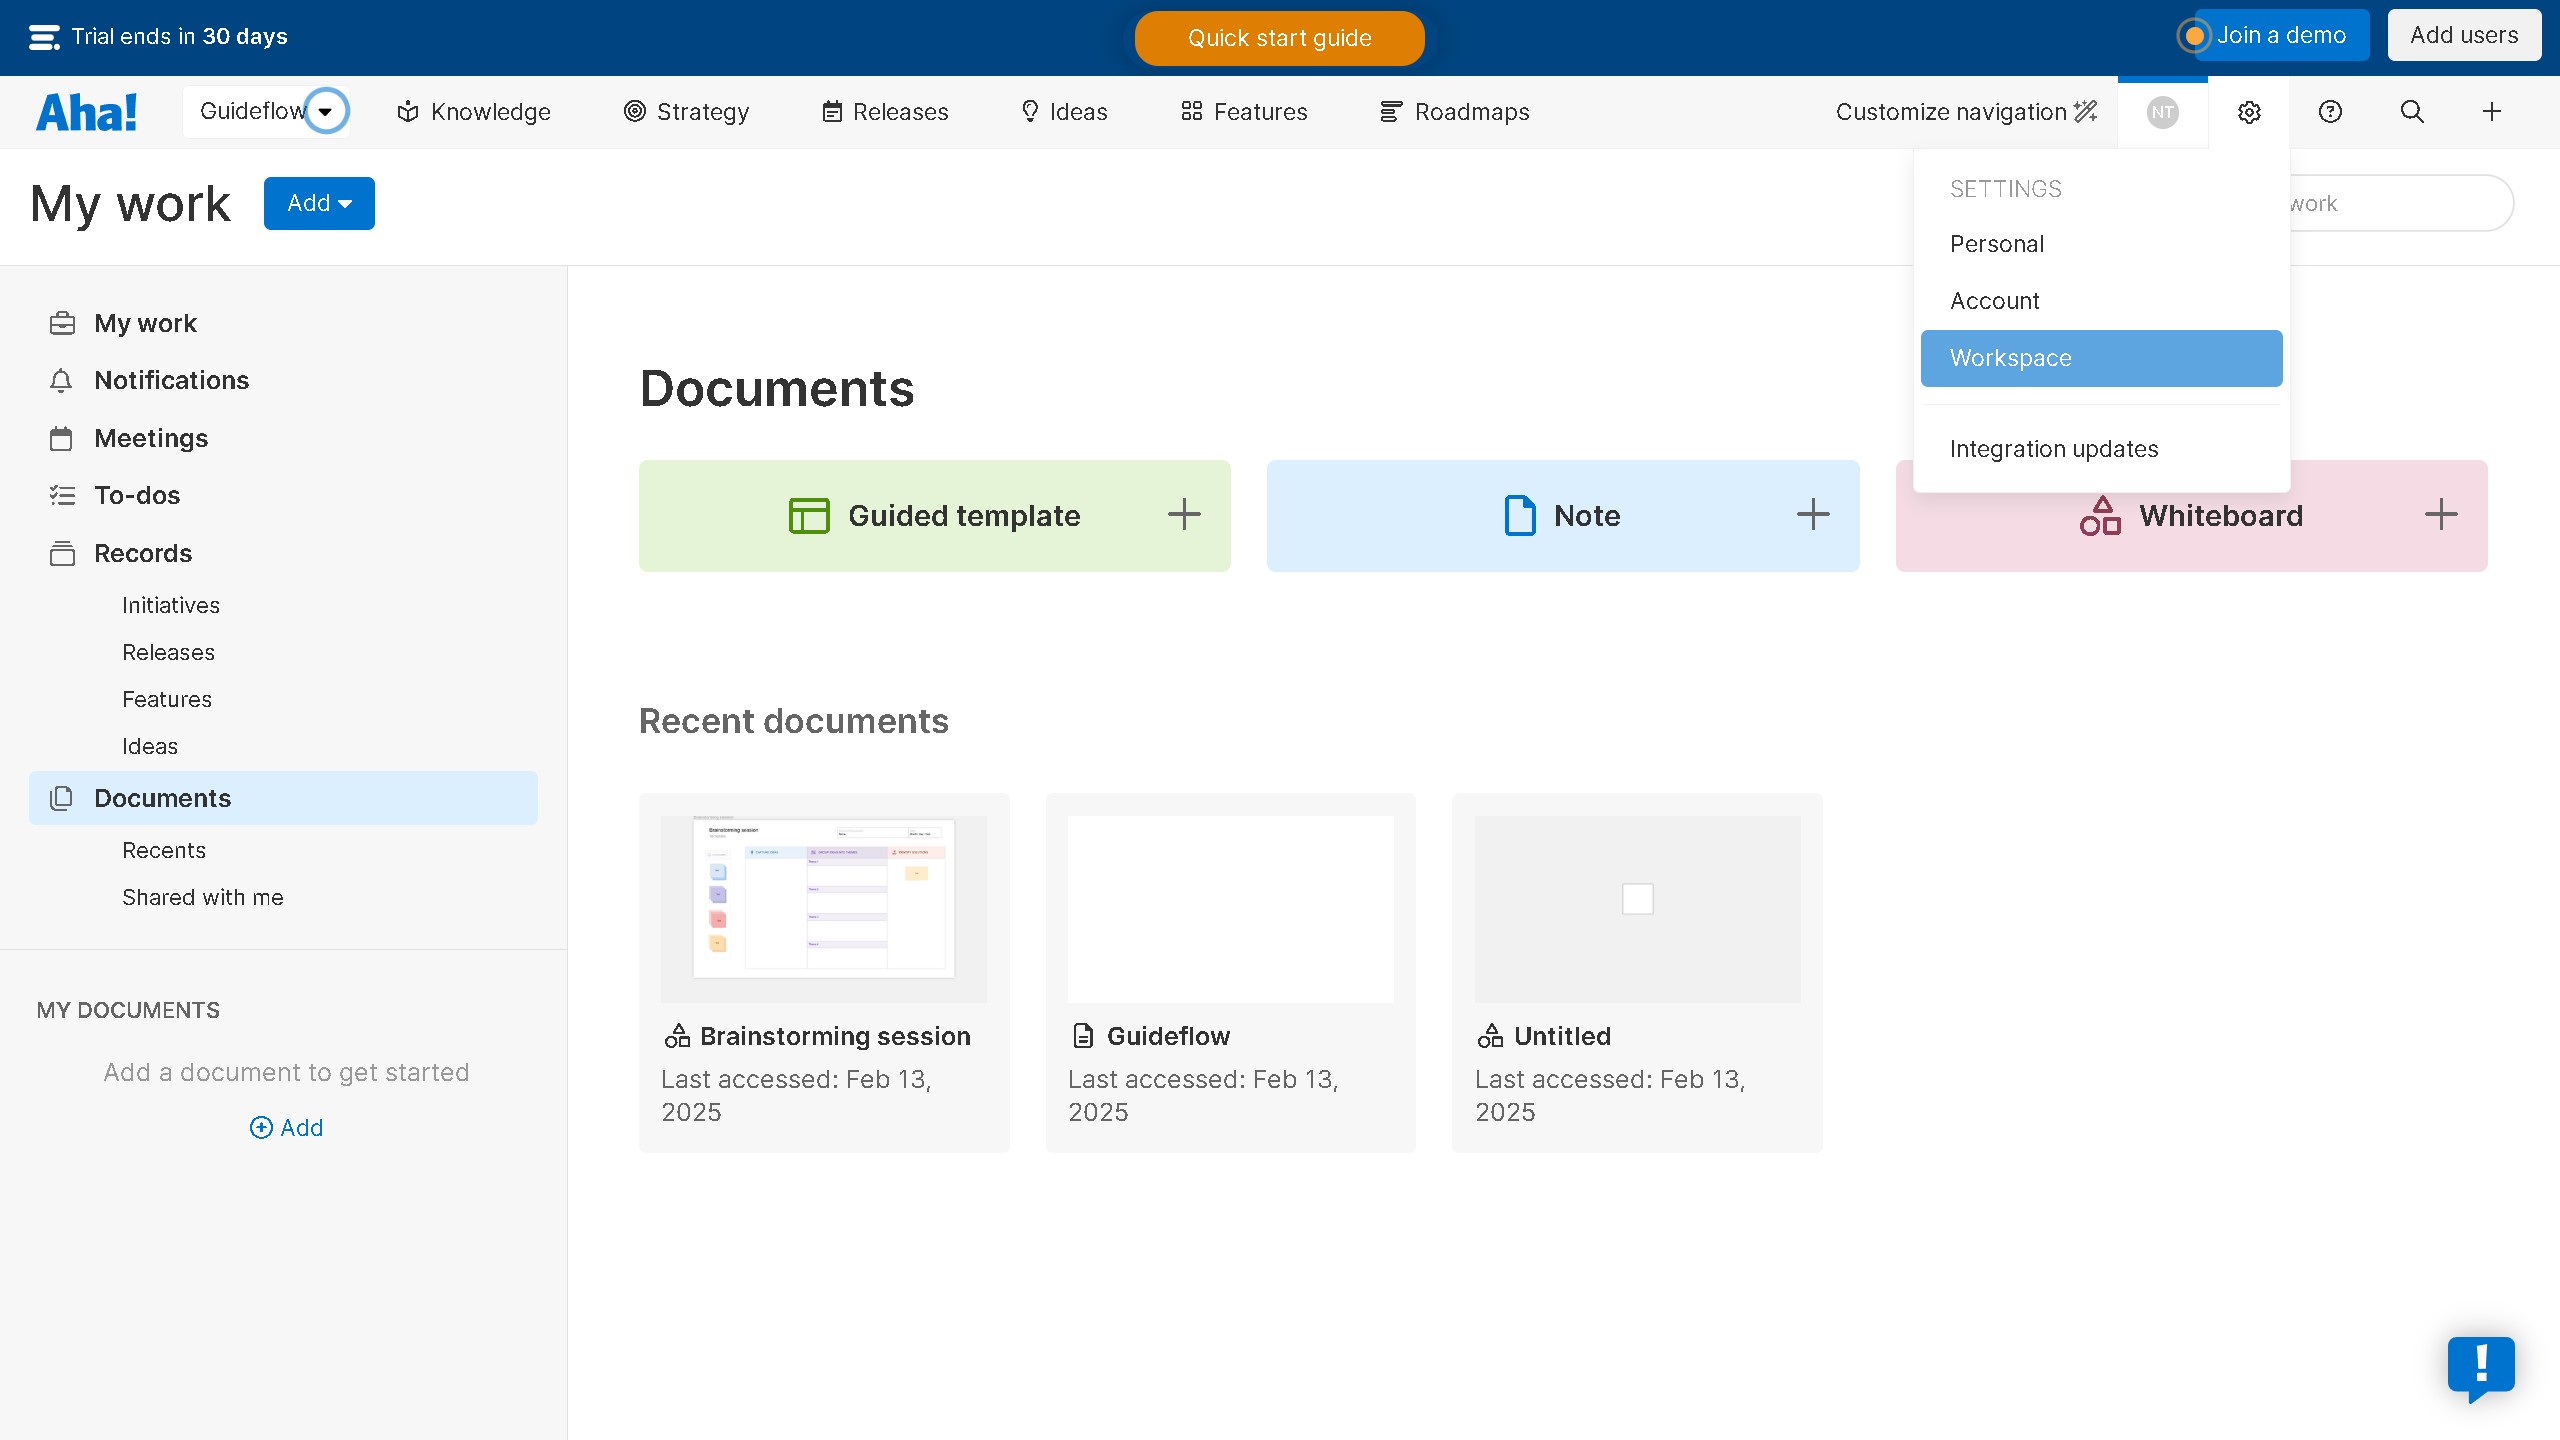Open Brainstorming session document thumbnail
The height and width of the screenshot is (1440, 2560).
pyautogui.click(x=823, y=908)
